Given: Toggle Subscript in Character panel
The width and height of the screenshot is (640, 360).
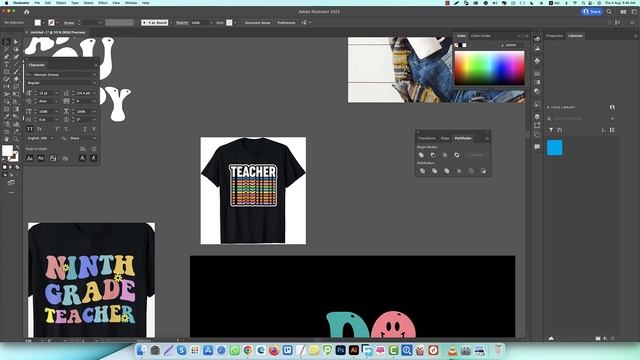Looking at the screenshot, I should coord(66,129).
